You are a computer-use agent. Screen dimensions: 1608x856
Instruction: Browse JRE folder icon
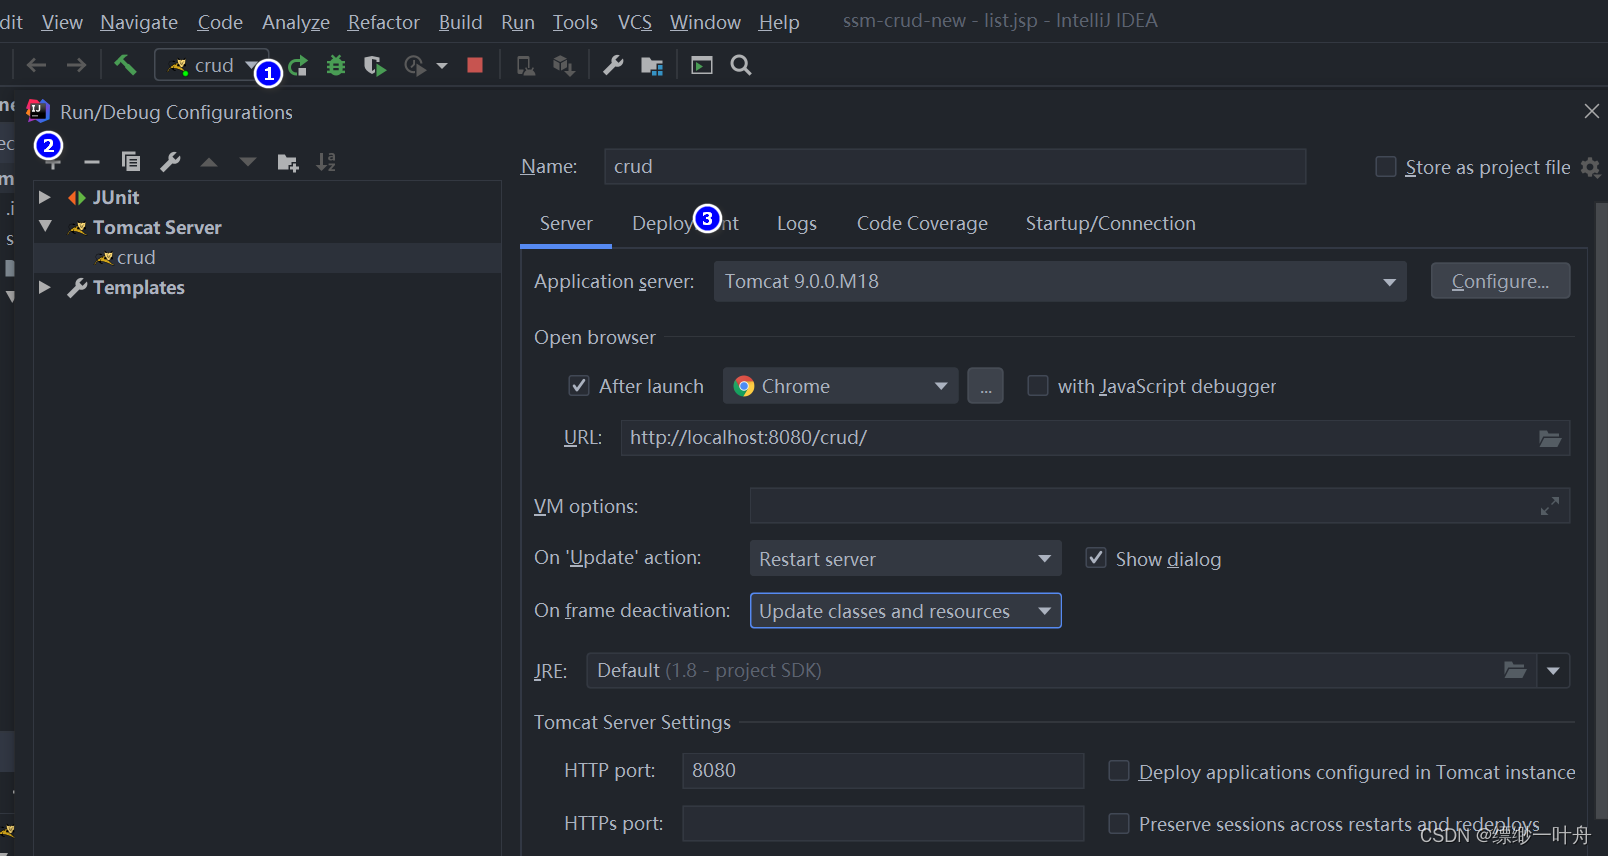[1515, 670]
